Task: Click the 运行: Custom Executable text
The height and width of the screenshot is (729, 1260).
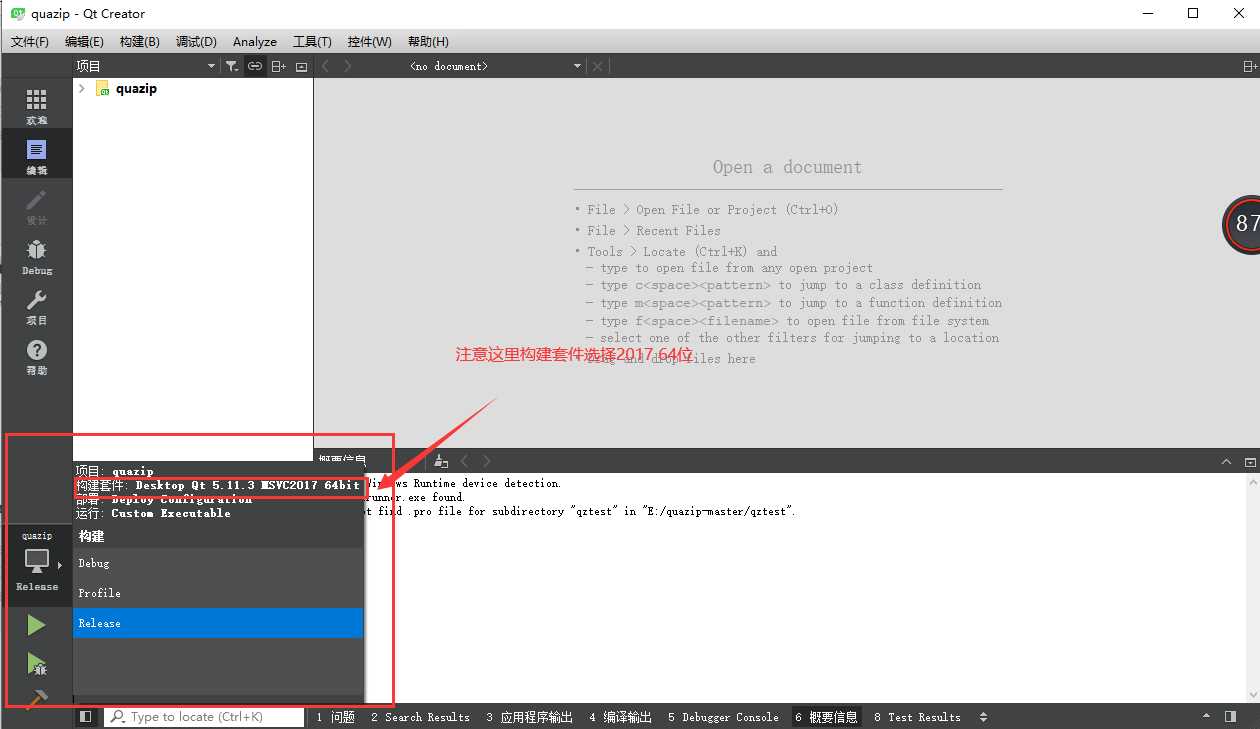Action: pos(153,513)
